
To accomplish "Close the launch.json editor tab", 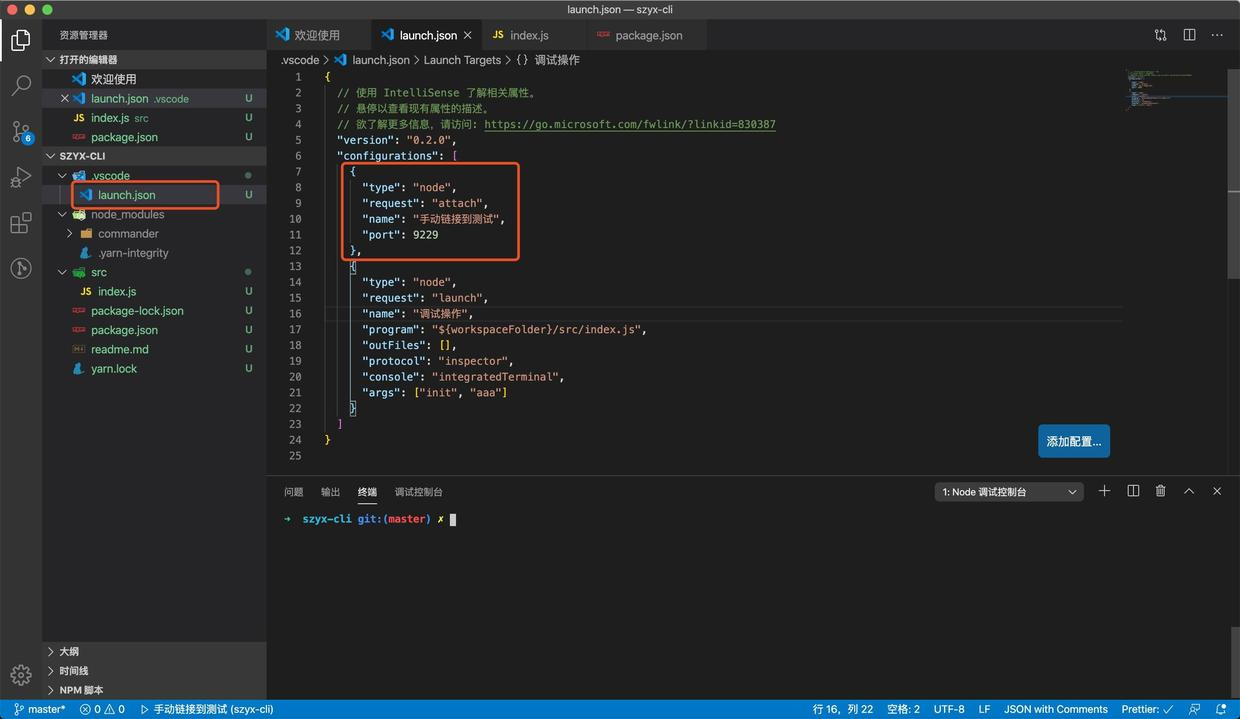I will click(467, 35).
